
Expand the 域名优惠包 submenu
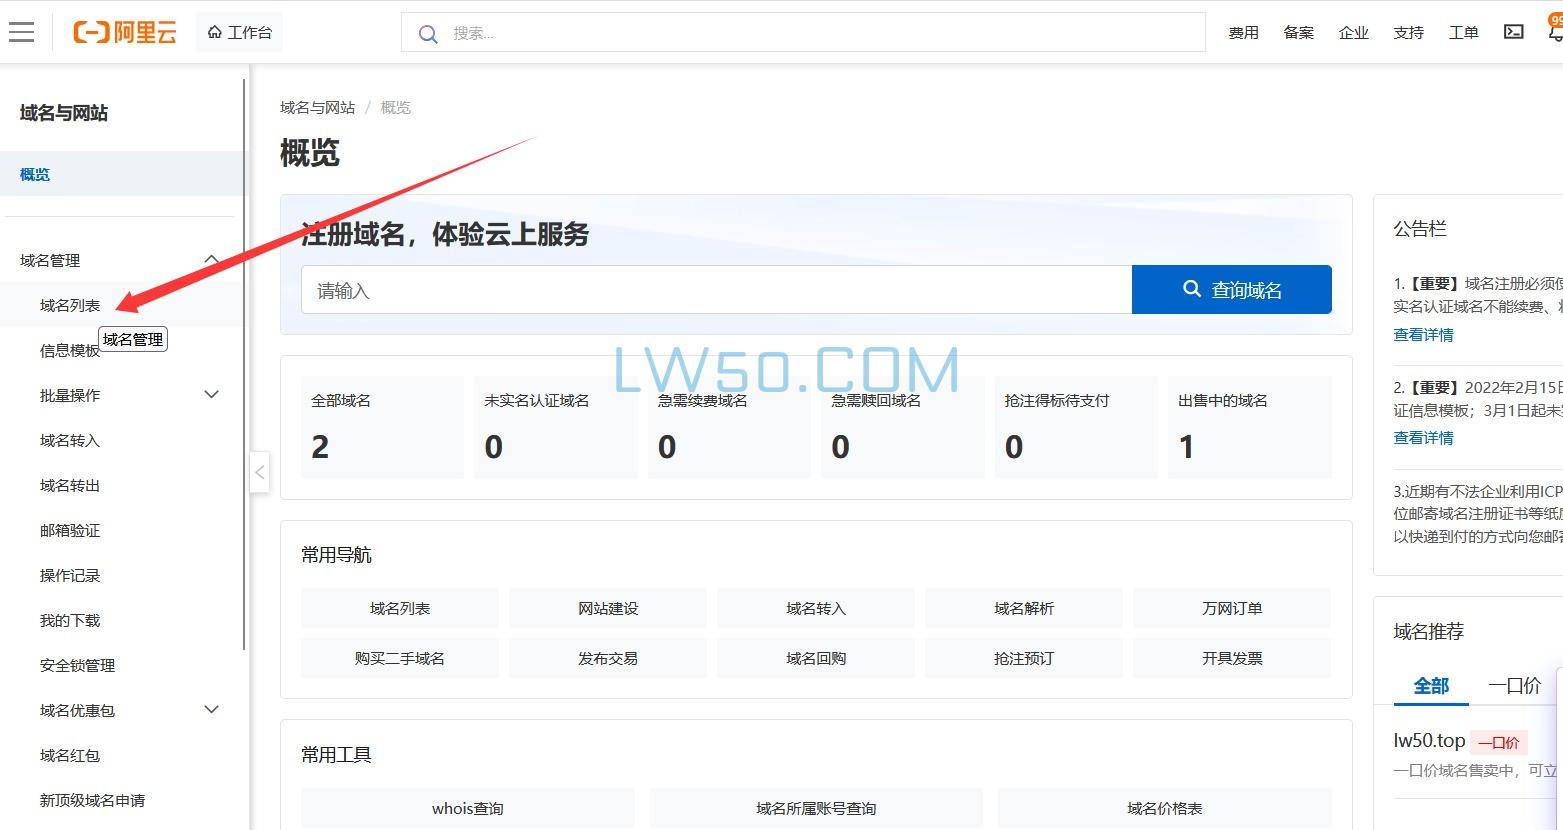click(211, 710)
